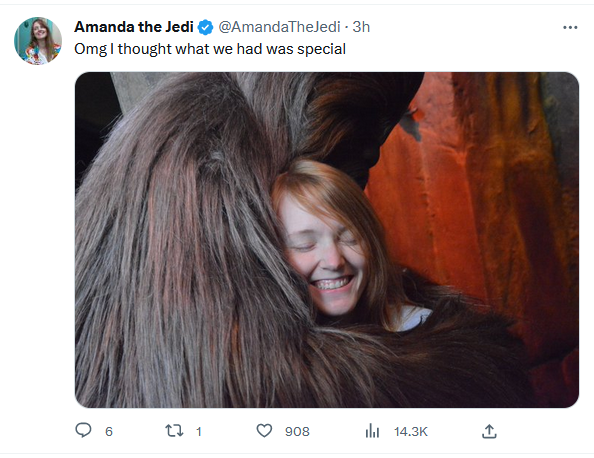This screenshot has width=594, height=458.
Task: Share the tweet via upload arrow icon
Action: tap(489, 431)
